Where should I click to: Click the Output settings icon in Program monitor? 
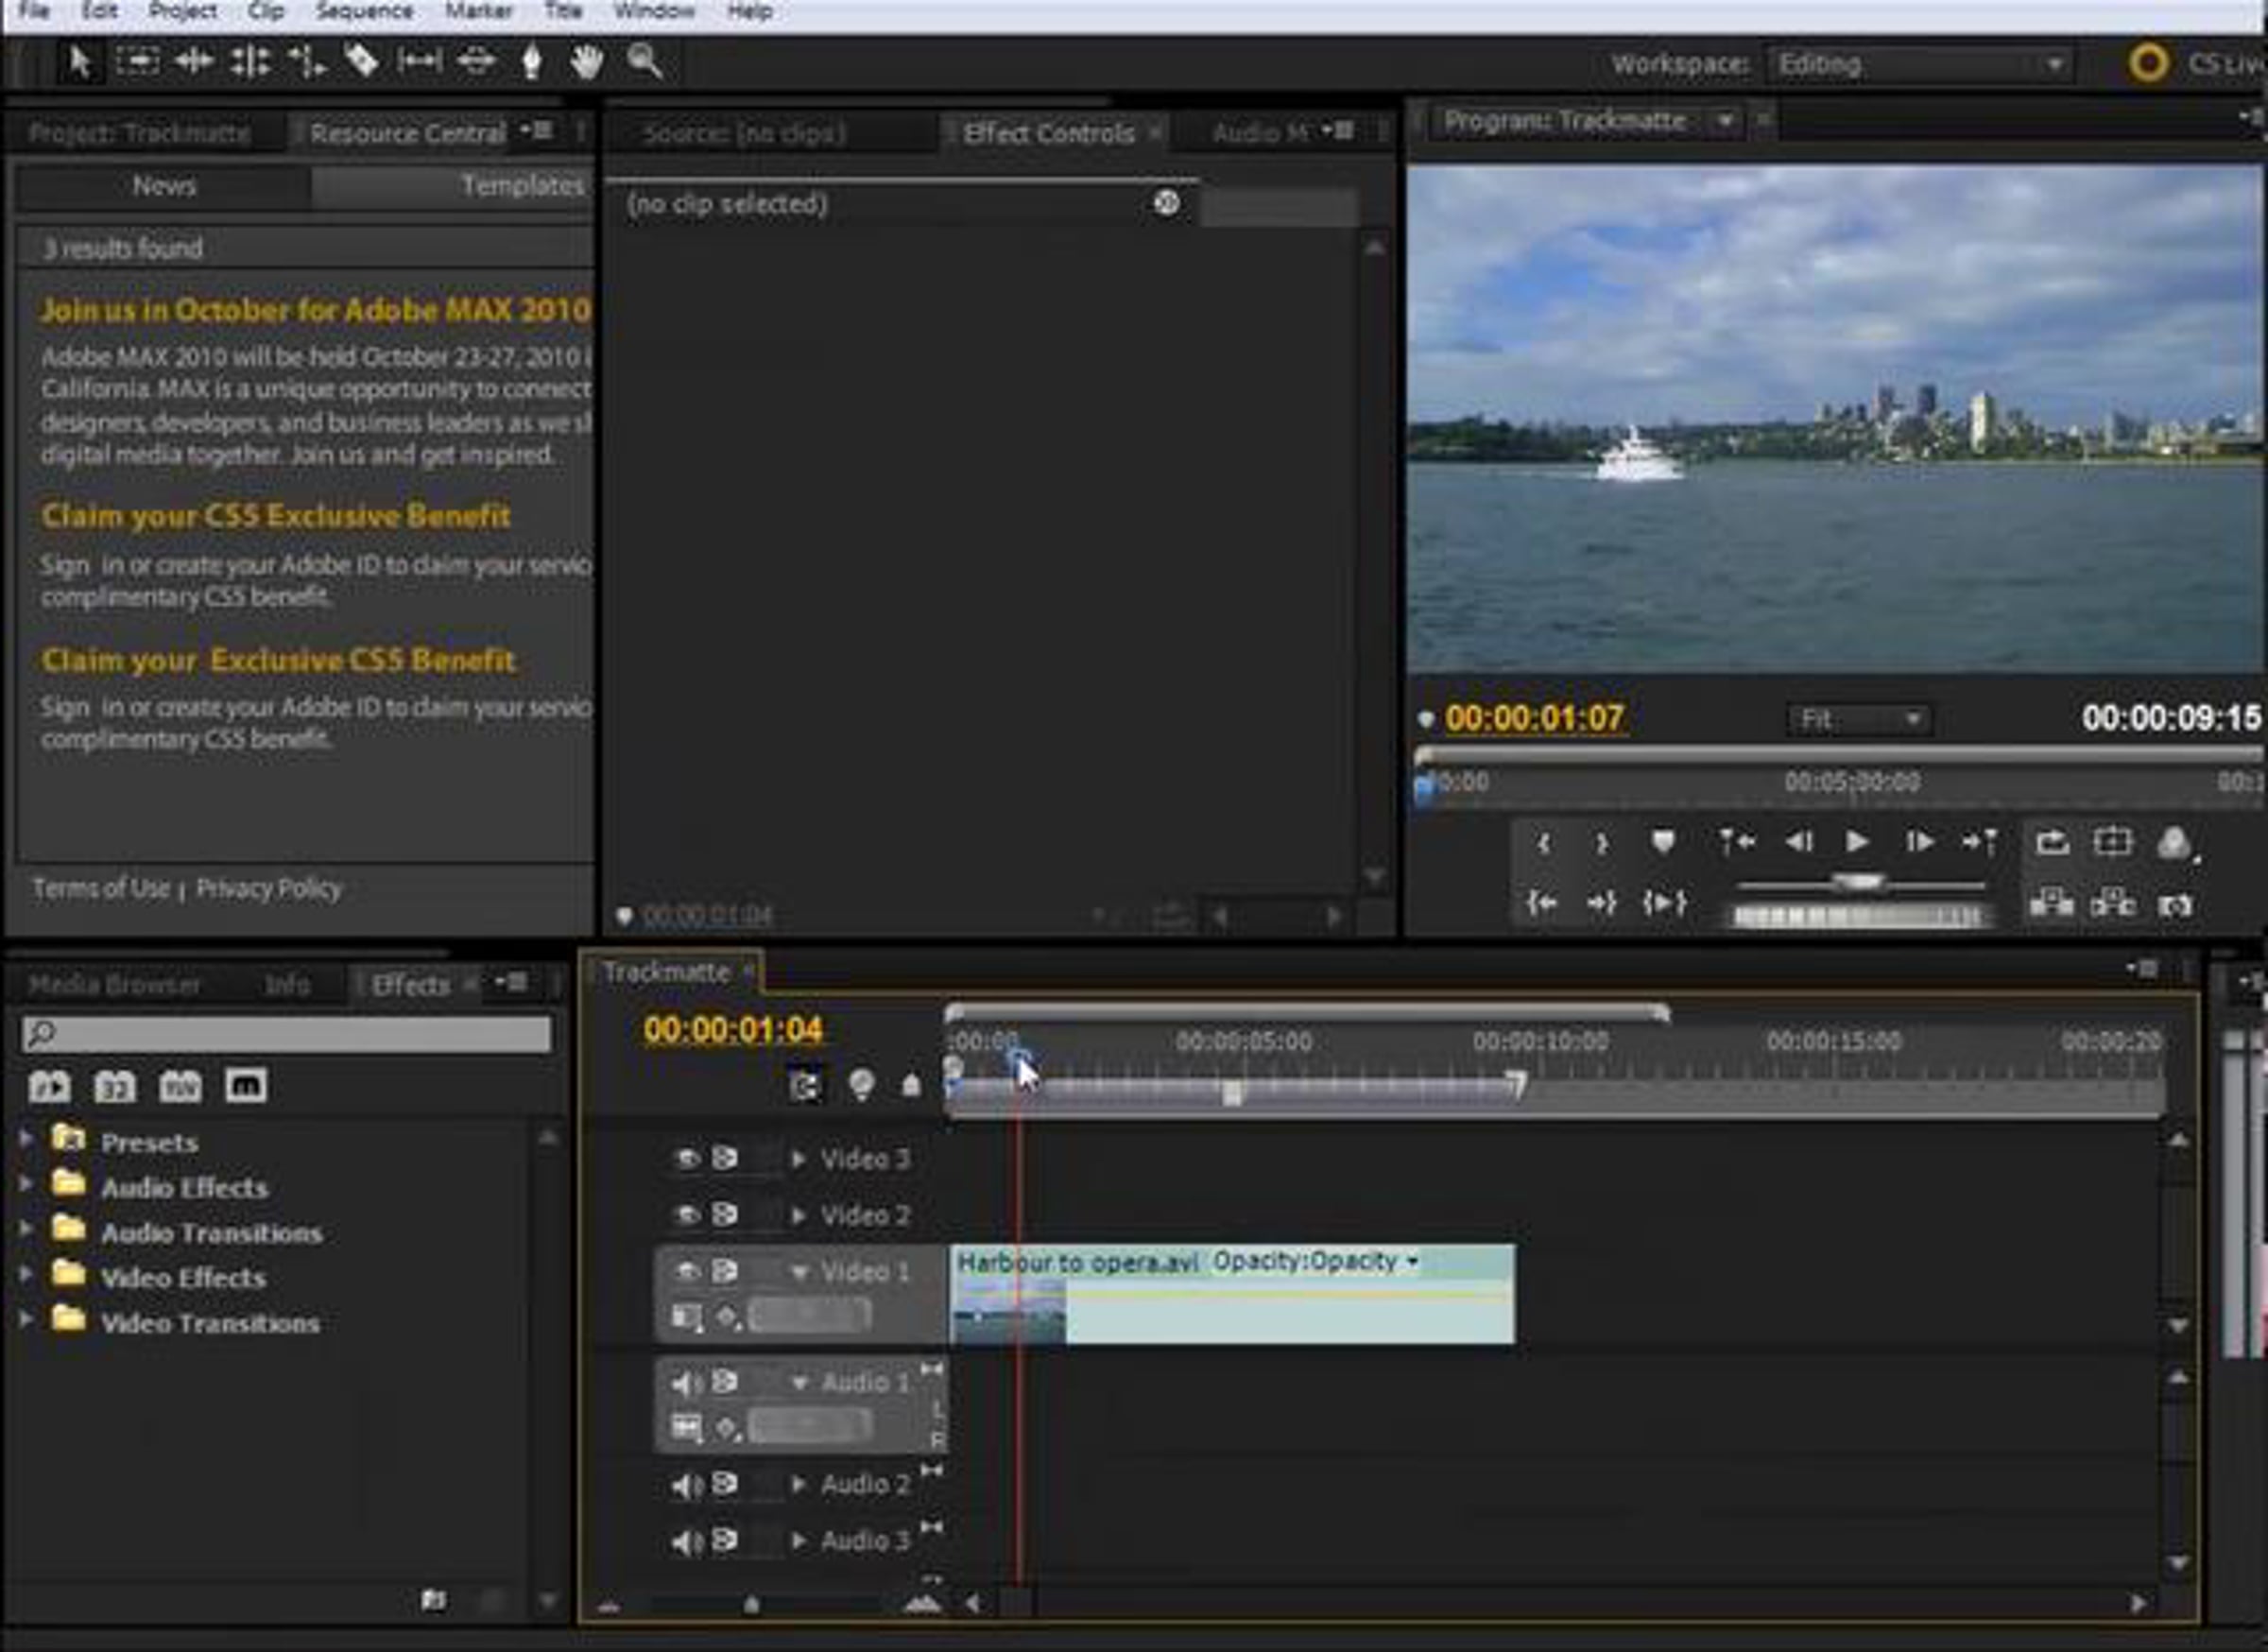pos(2175,843)
